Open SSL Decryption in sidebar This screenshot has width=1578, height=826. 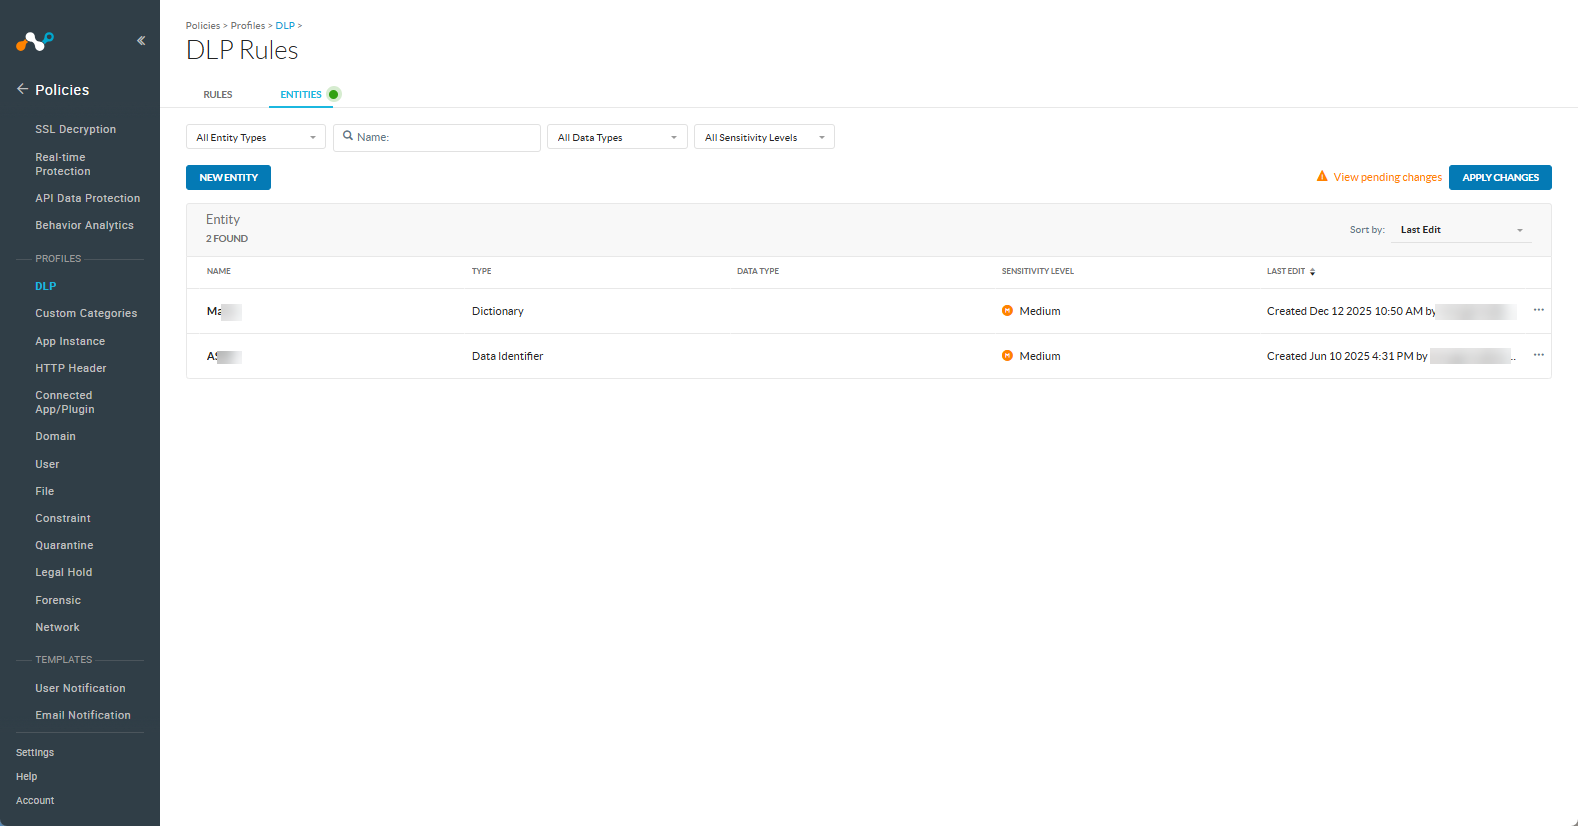pos(76,129)
